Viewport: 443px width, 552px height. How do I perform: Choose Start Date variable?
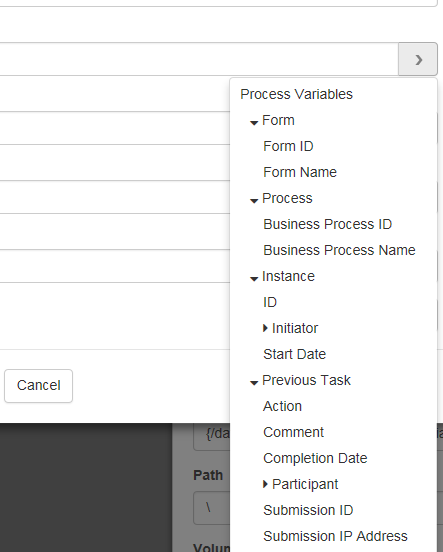tap(294, 354)
